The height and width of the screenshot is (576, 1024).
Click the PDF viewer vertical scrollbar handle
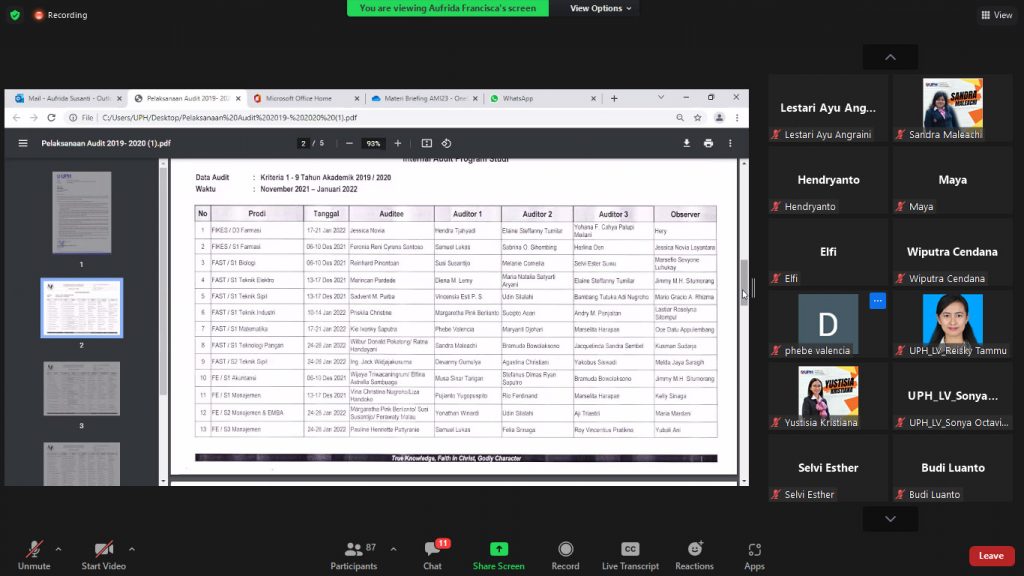[x=743, y=280]
